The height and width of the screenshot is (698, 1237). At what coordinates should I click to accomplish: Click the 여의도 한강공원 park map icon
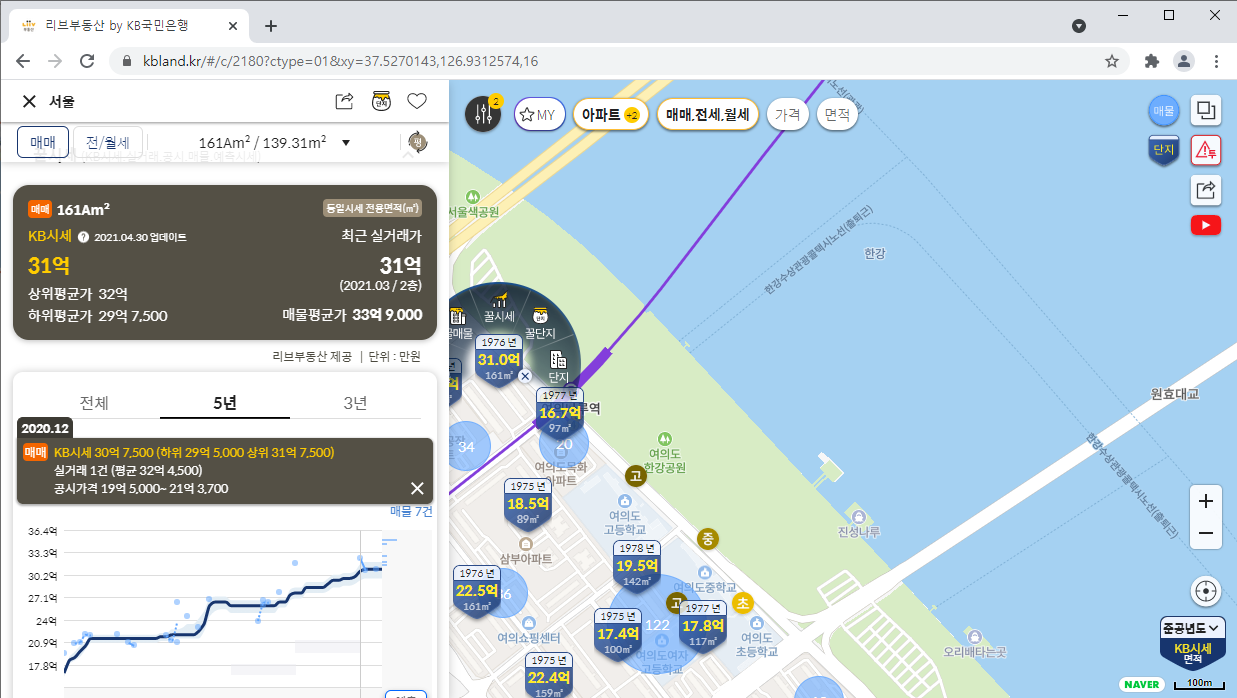665,439
